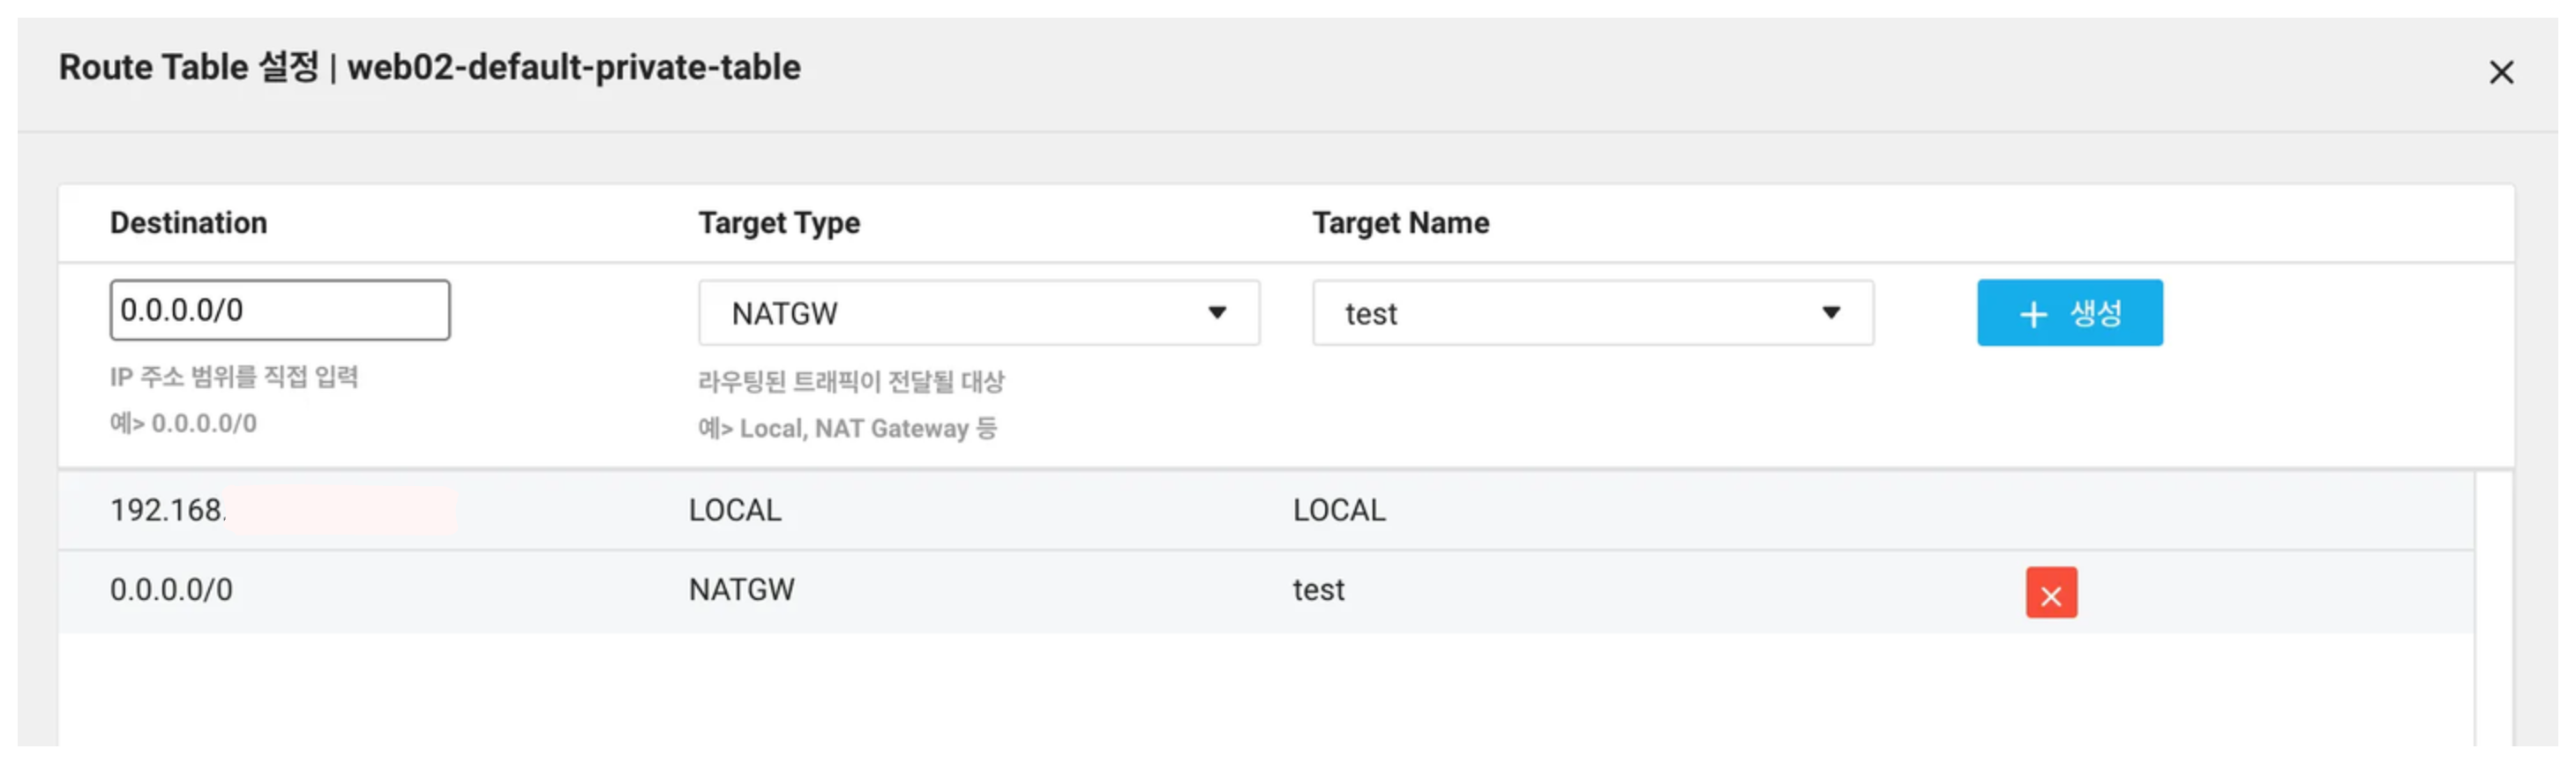Delete the 0.0.0.0/0 NATGW route
Screen dimensions: 2576x764
(2050, 593)
